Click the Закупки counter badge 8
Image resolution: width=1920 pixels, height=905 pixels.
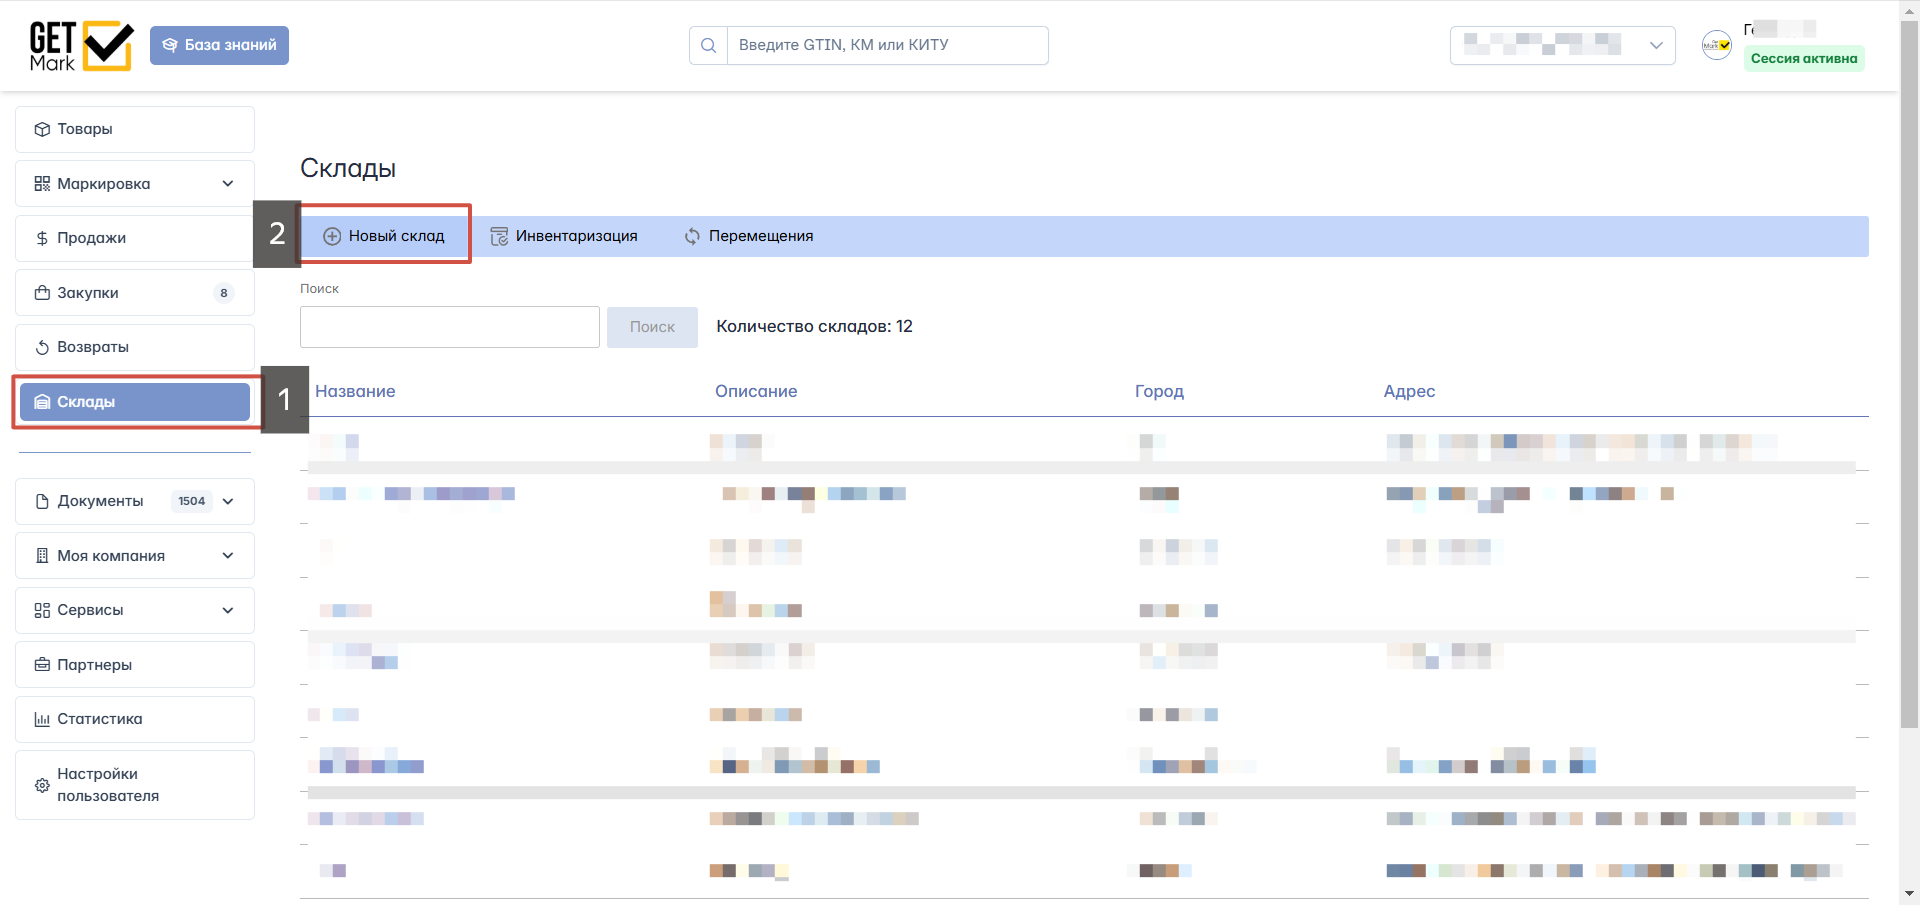pos(224,293)
